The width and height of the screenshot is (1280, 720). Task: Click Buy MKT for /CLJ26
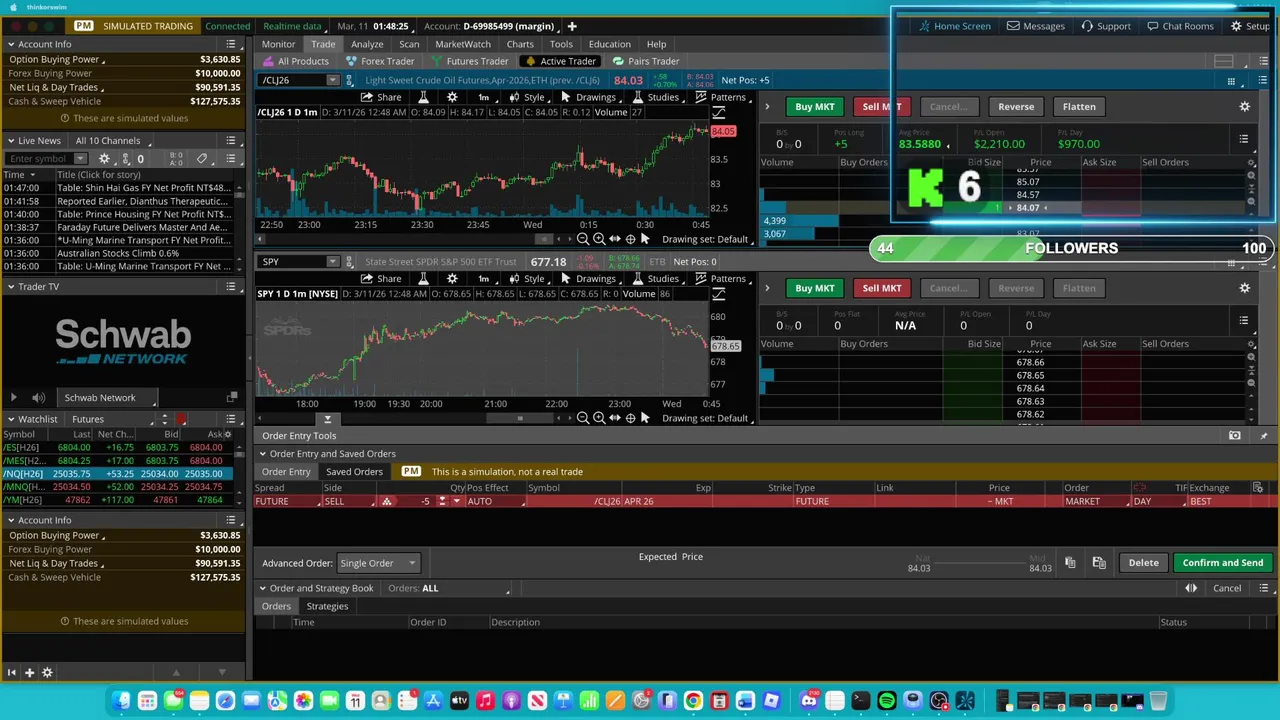tap(814, 107)
